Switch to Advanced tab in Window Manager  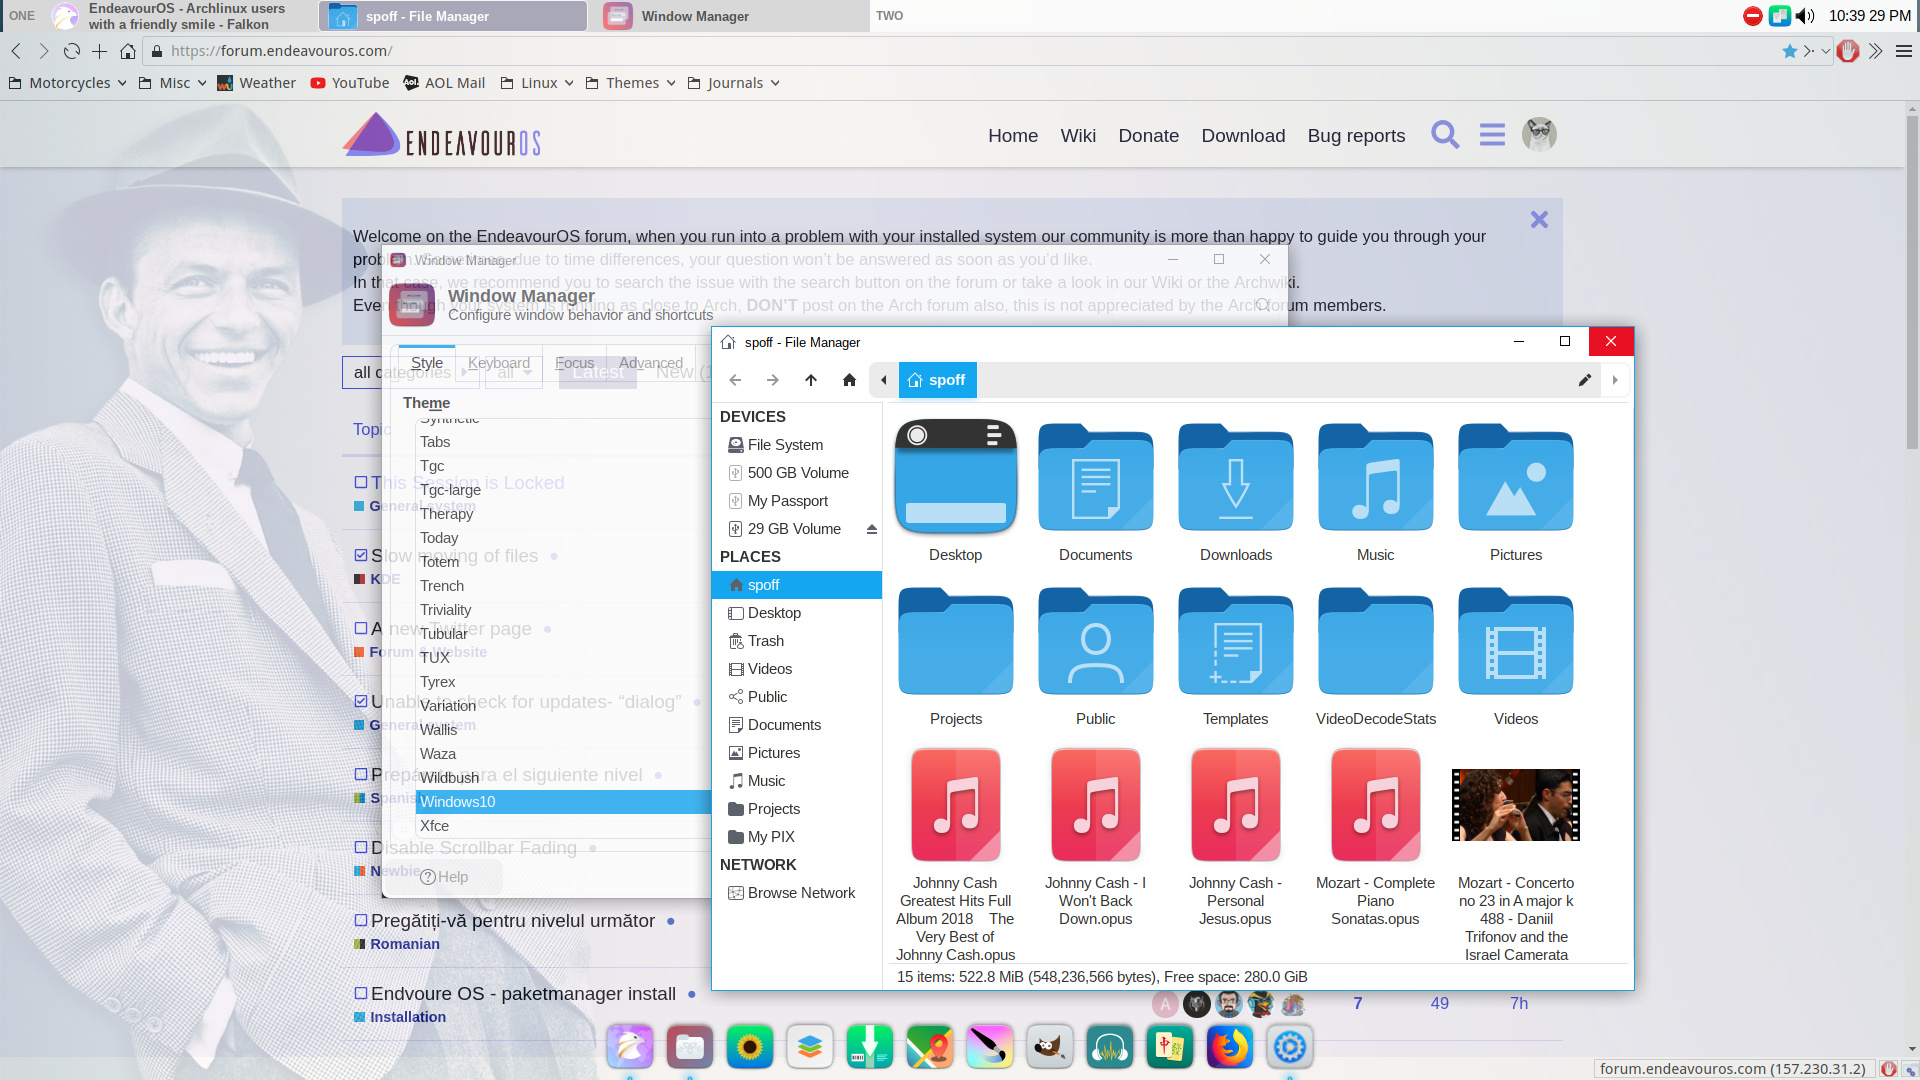coord(651,363)
